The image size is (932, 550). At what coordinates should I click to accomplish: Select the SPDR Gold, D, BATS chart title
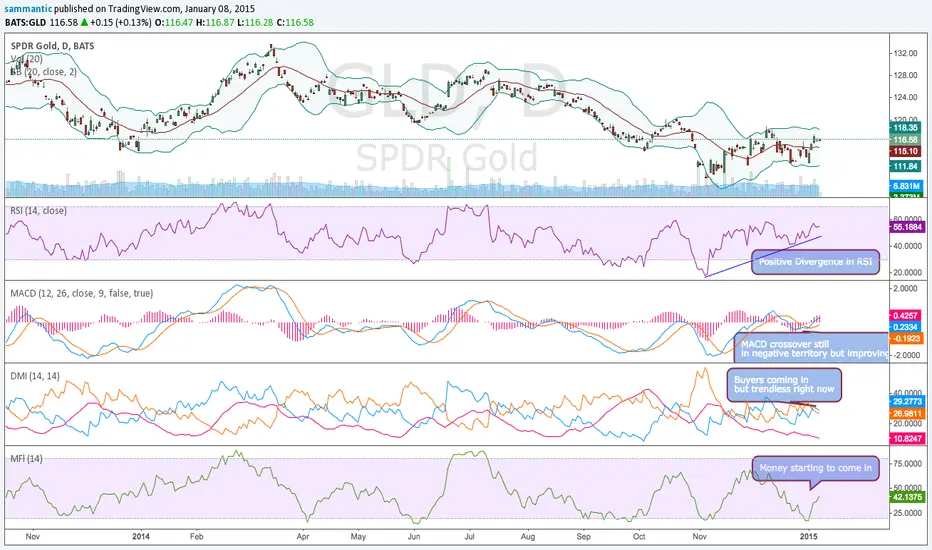pos(52,46)
